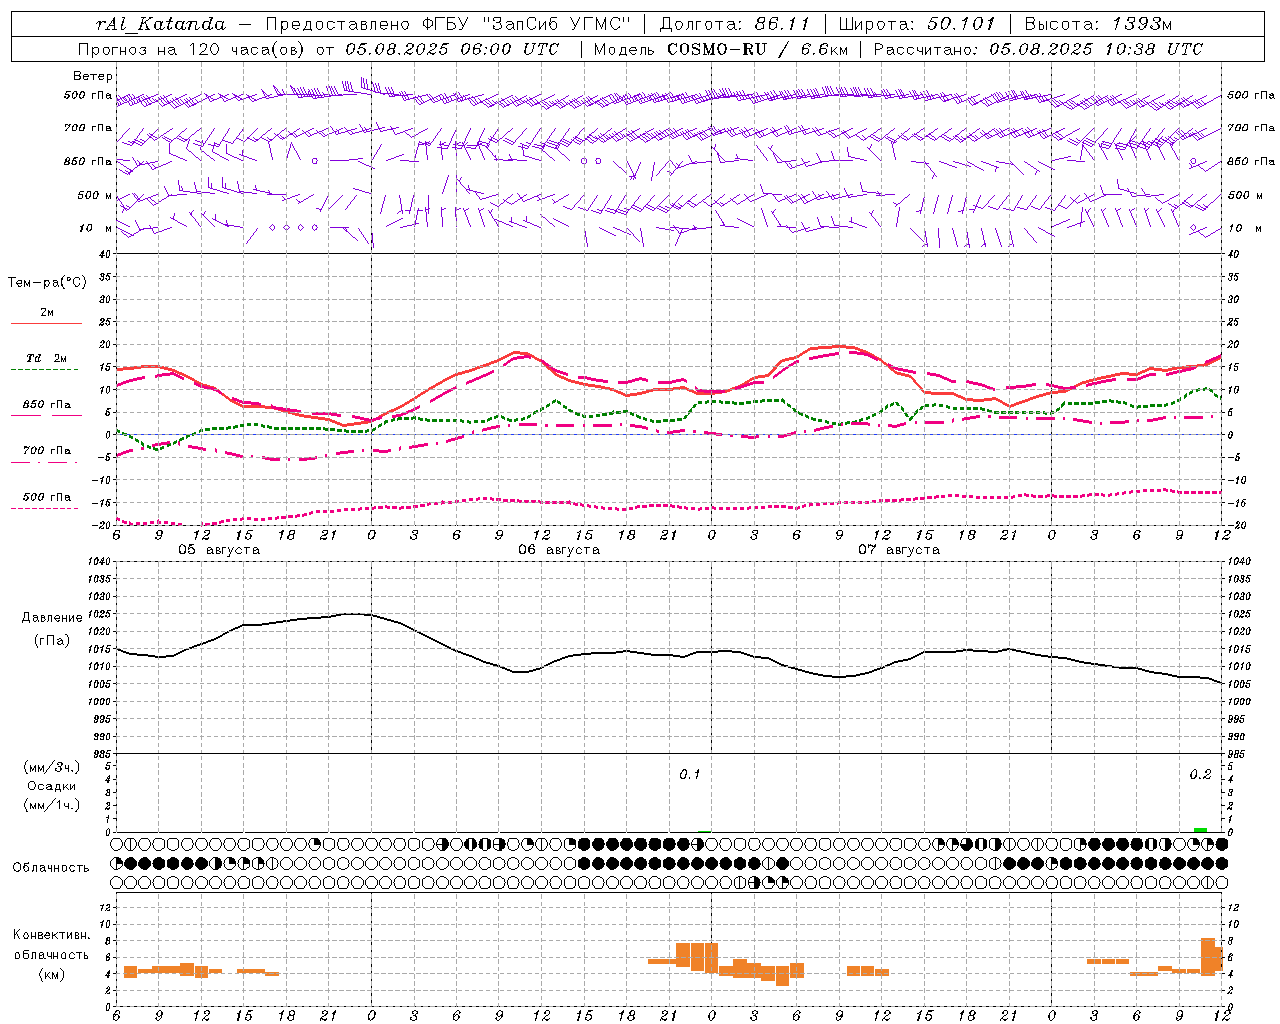Click the (мм/1ч.) units label
This screenshot has width=1280, height=1024.
(52, 805)
